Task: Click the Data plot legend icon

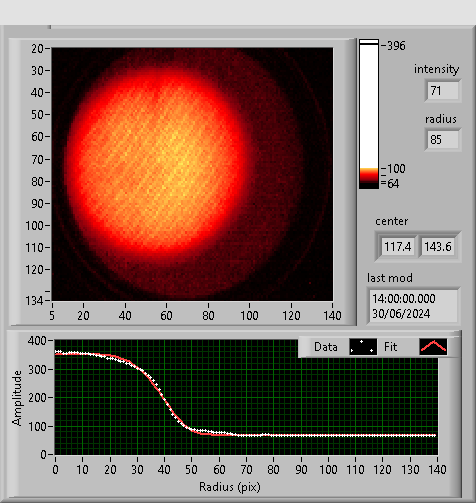Action: point(363,347)
